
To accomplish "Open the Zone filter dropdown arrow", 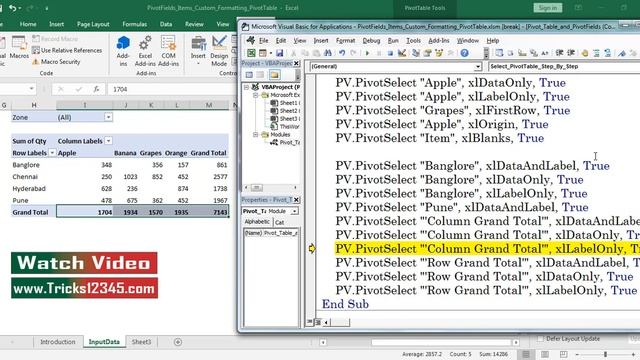I will pyautogui.click(x=108, y=117).
